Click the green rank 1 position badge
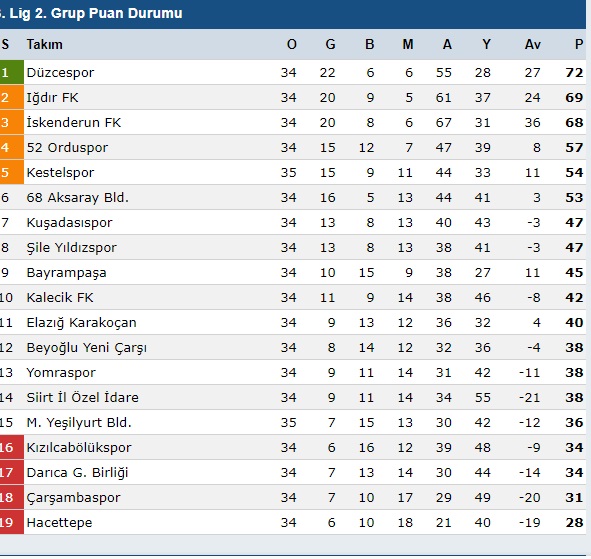Screen dimensions: 591x559 pyautogui.click(x=11, y=72)
